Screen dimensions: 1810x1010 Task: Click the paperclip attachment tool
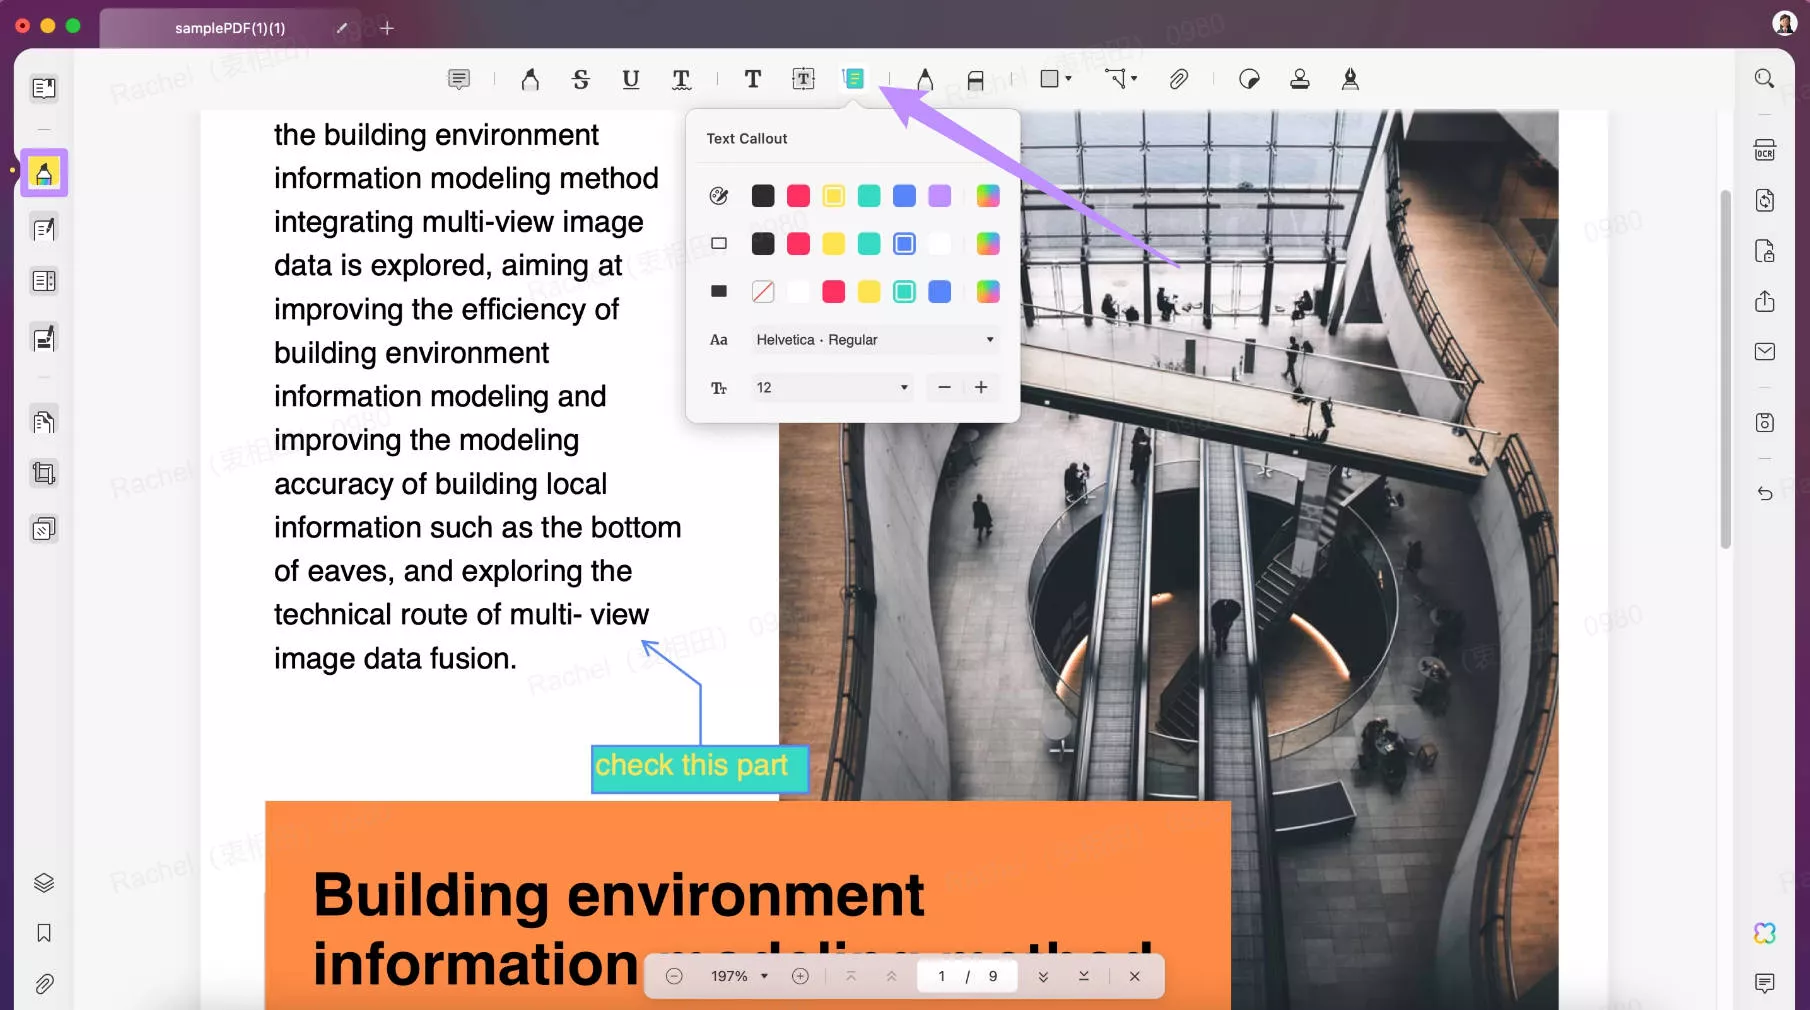click(1179, 79)
